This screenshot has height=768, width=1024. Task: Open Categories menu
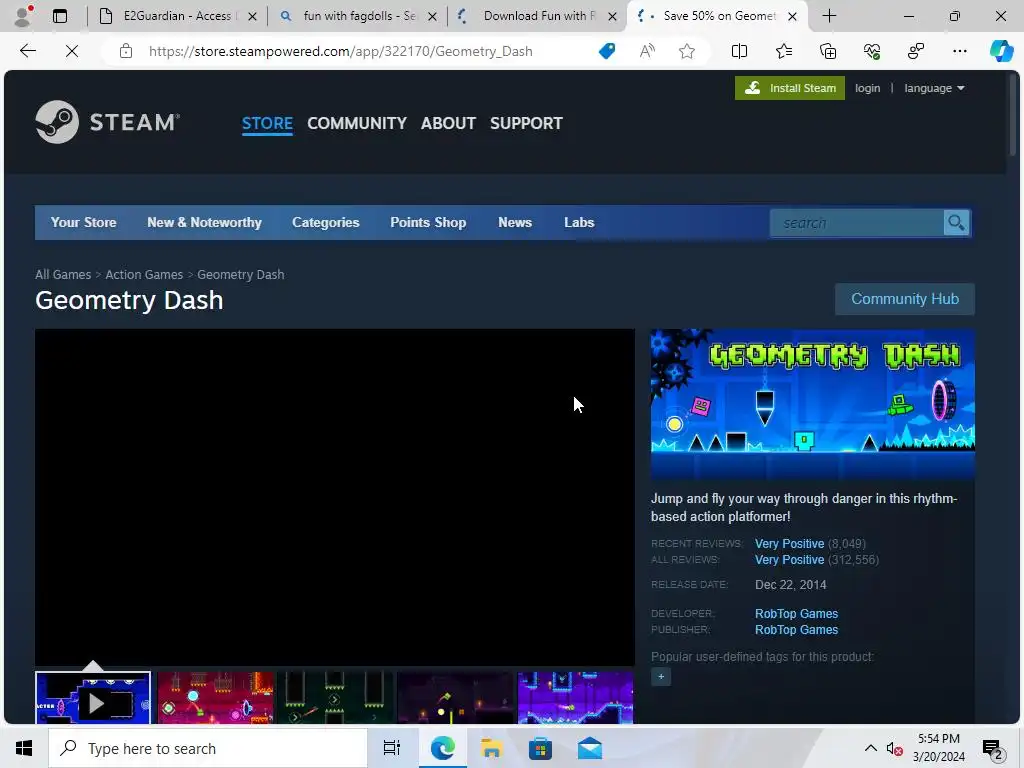click(x=326, y=223)
